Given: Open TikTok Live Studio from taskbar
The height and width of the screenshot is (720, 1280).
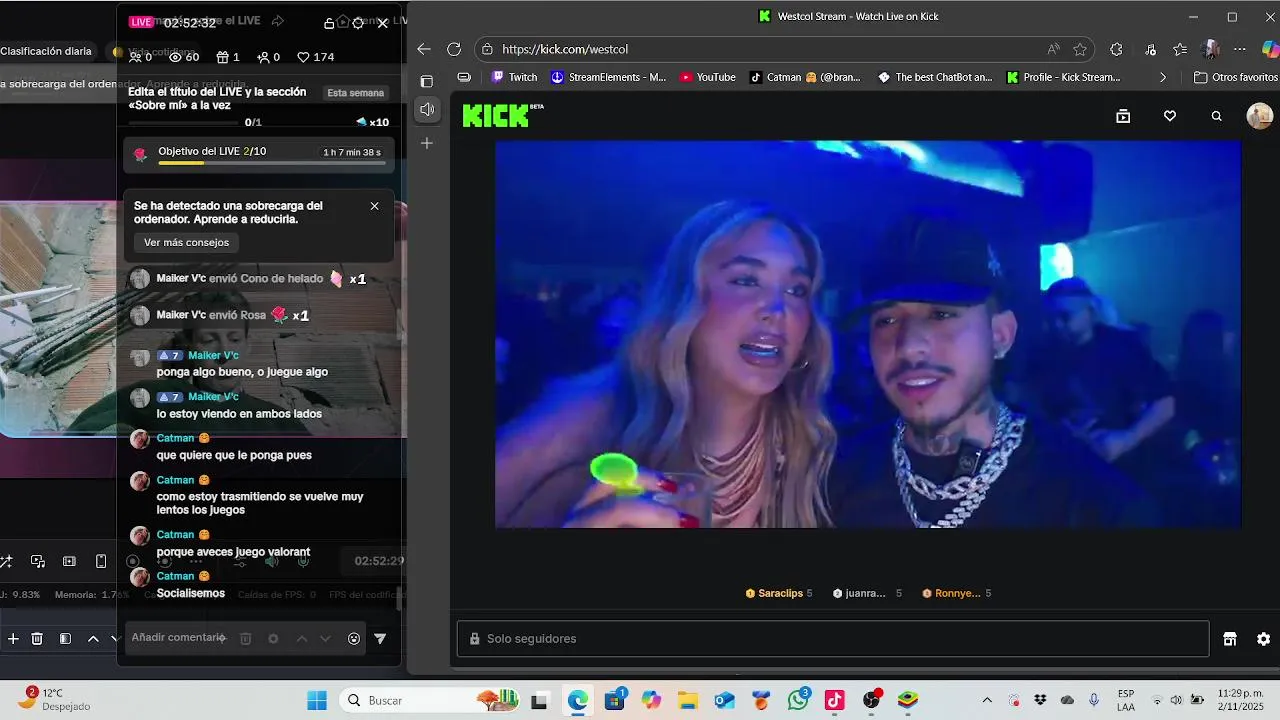Looking at the screenshot, I should tap(835, 700).
